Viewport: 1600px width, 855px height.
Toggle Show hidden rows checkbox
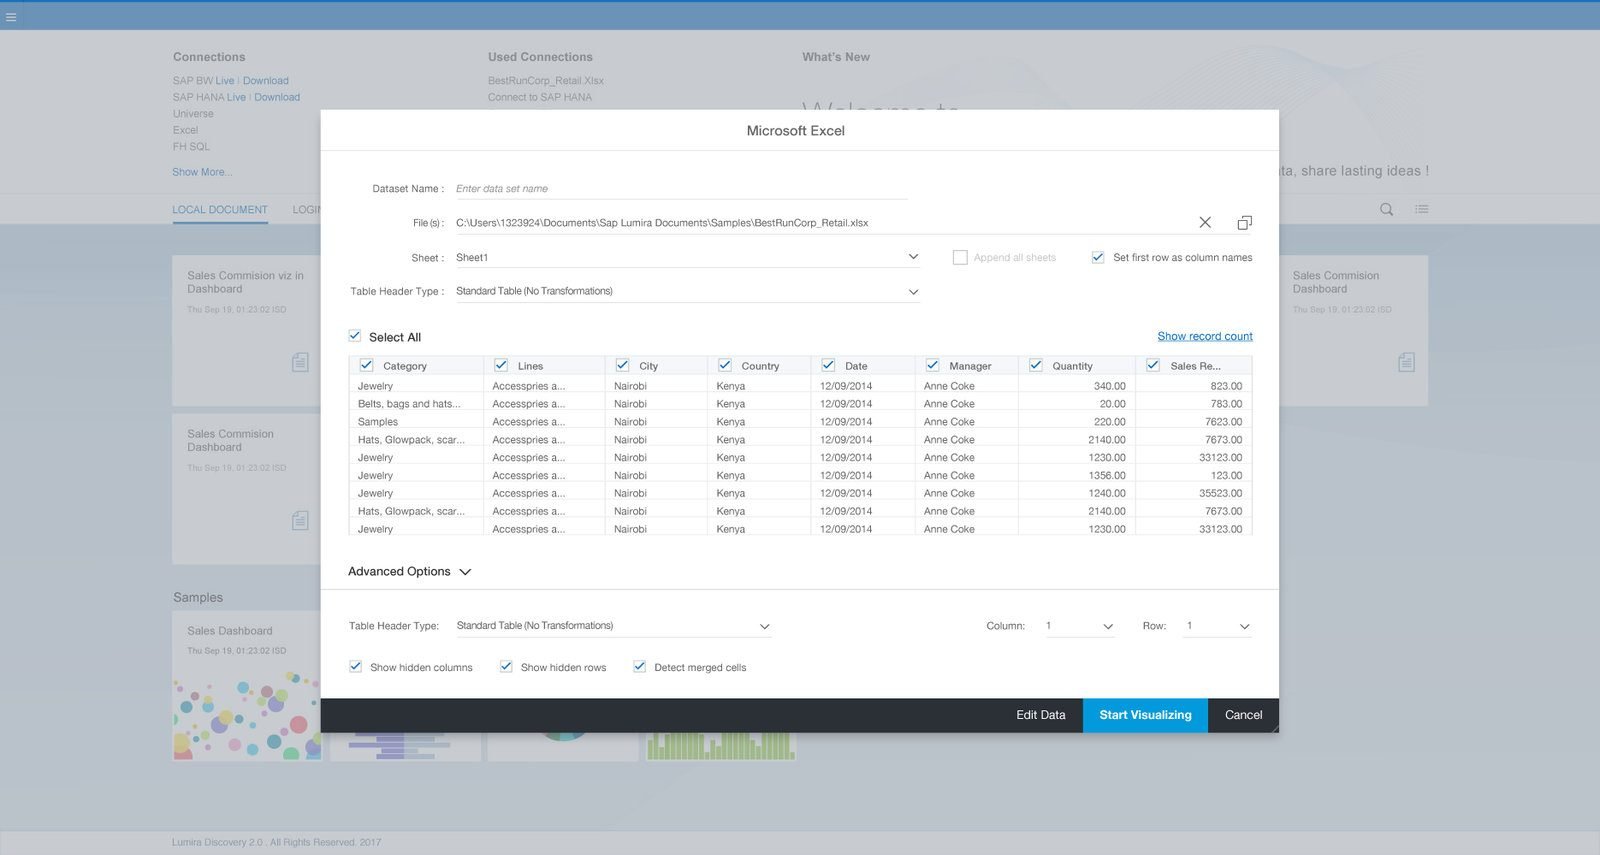point(506,666)
